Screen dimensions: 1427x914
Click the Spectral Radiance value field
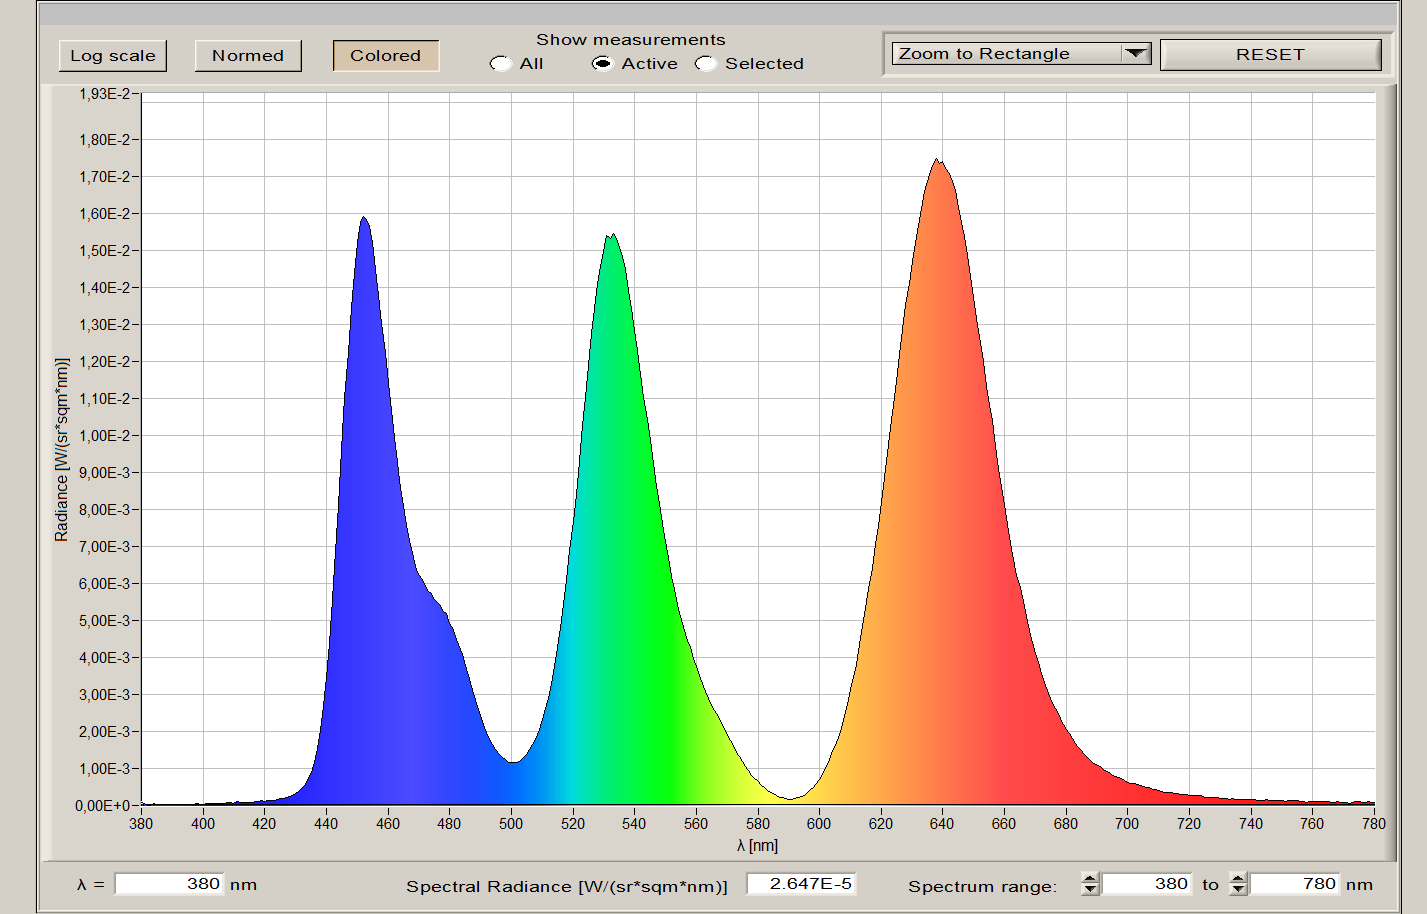pos(802,884)
